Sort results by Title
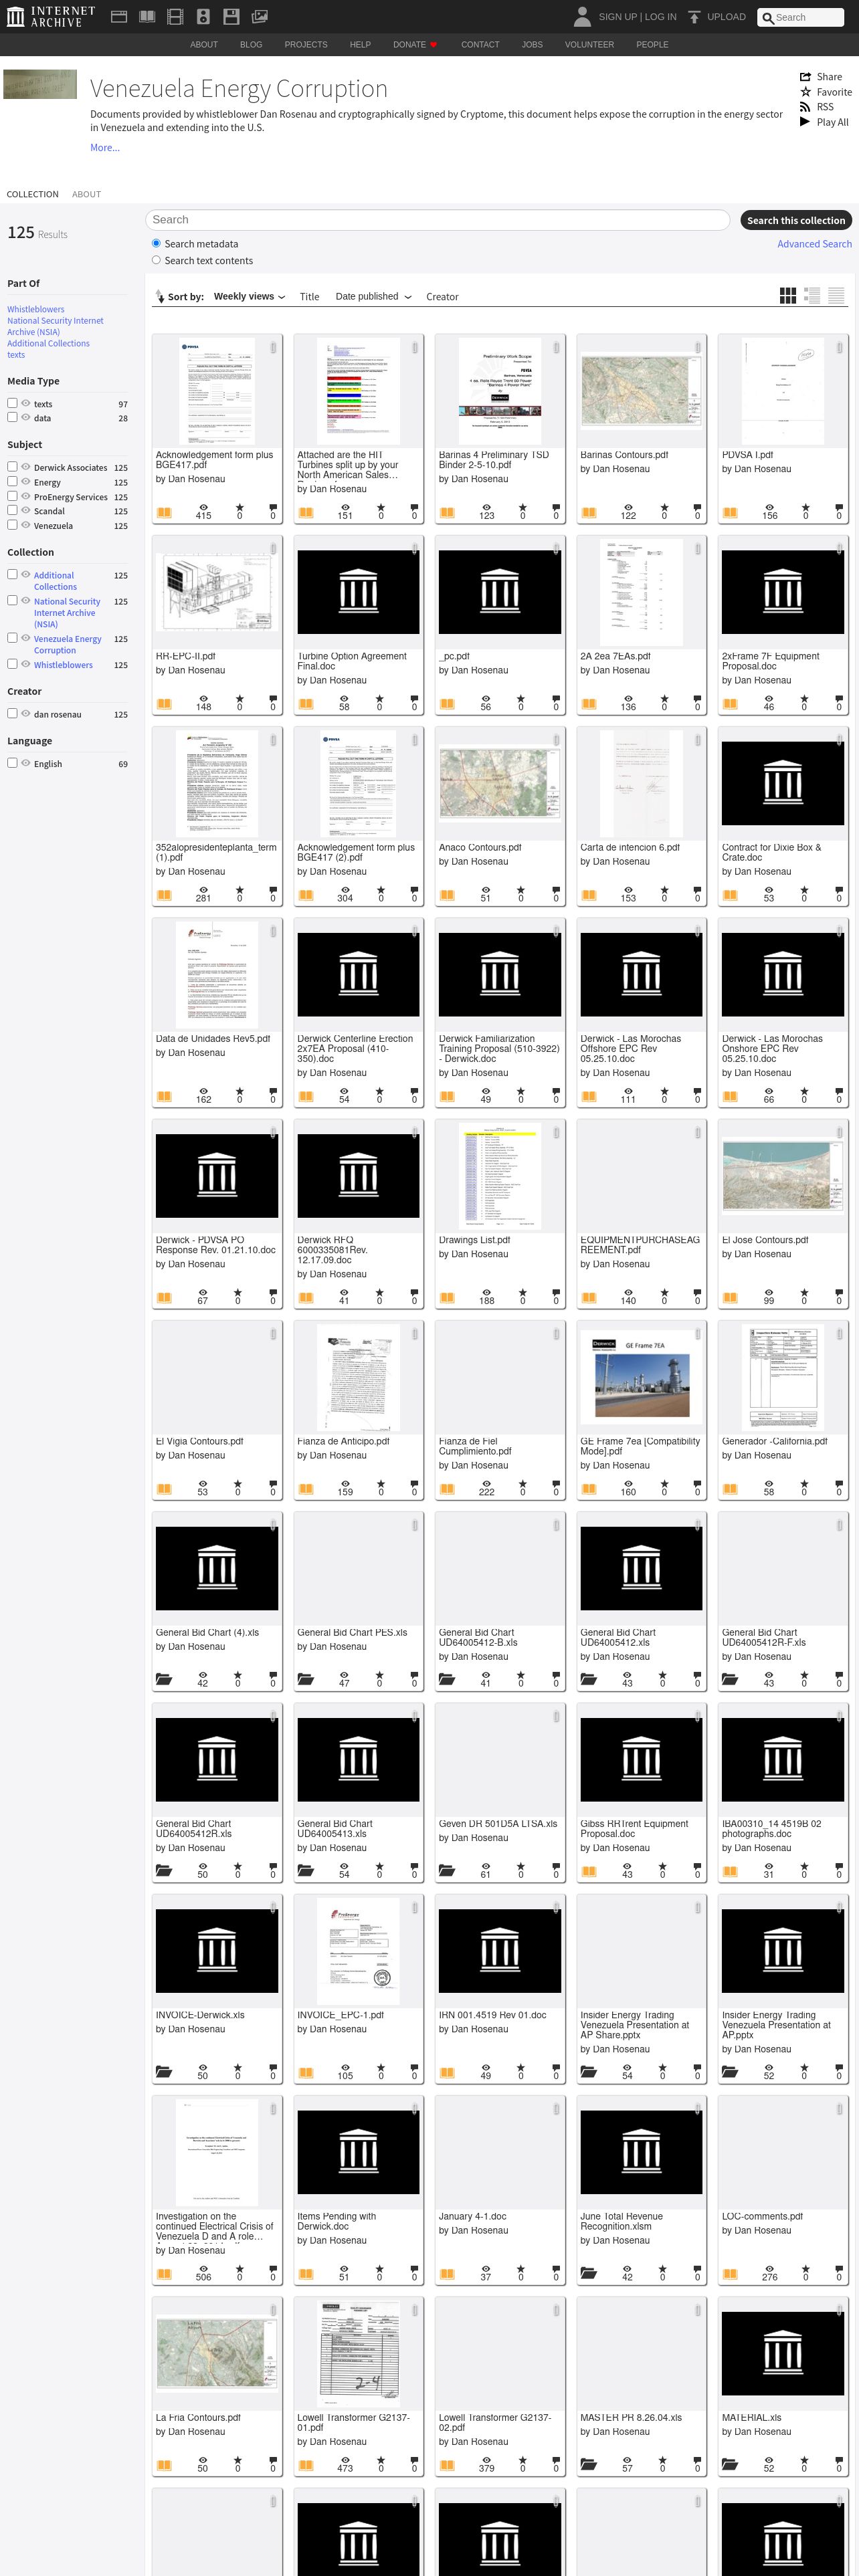The height and width of the screenshot is (2576, 859). 310,297
